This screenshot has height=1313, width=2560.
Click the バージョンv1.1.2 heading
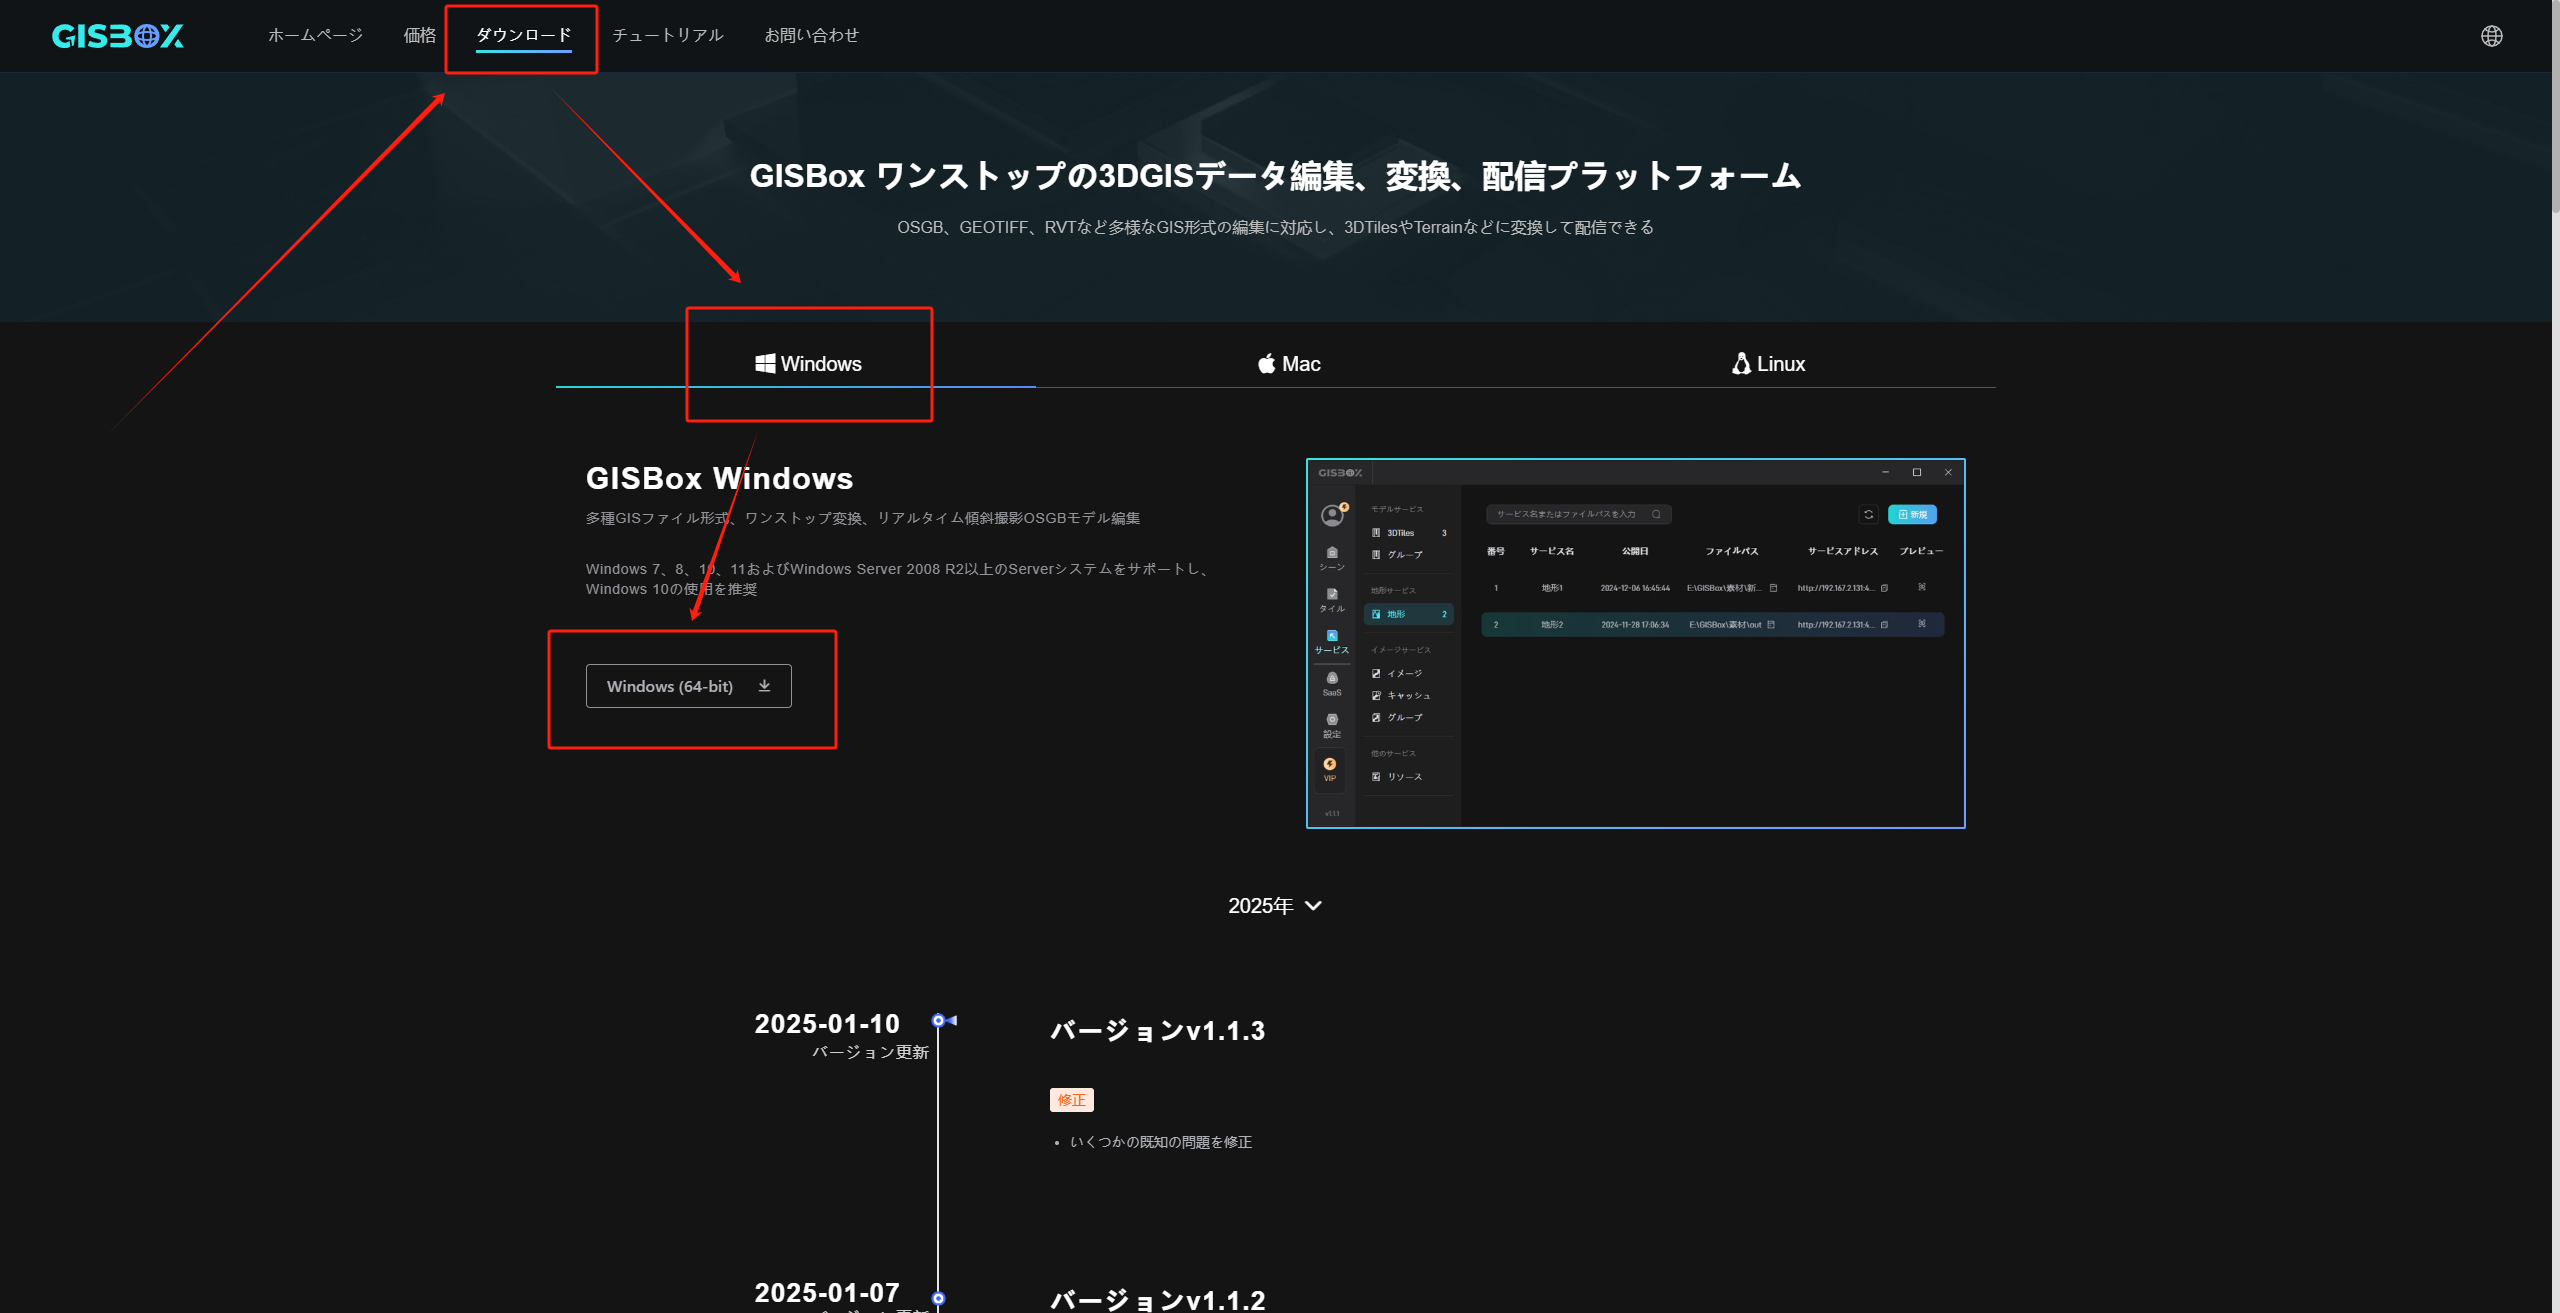coord(1157,1299)
